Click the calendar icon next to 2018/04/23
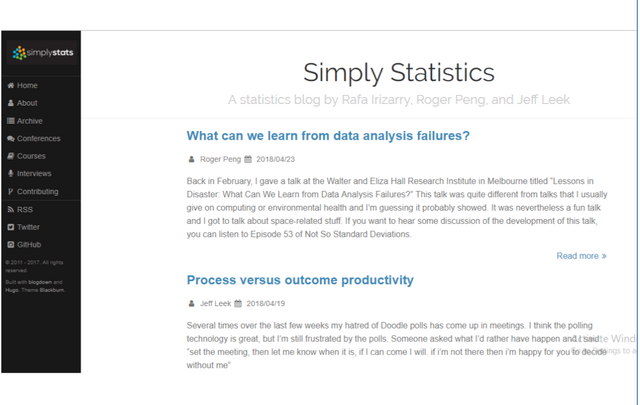 (249, 159)
